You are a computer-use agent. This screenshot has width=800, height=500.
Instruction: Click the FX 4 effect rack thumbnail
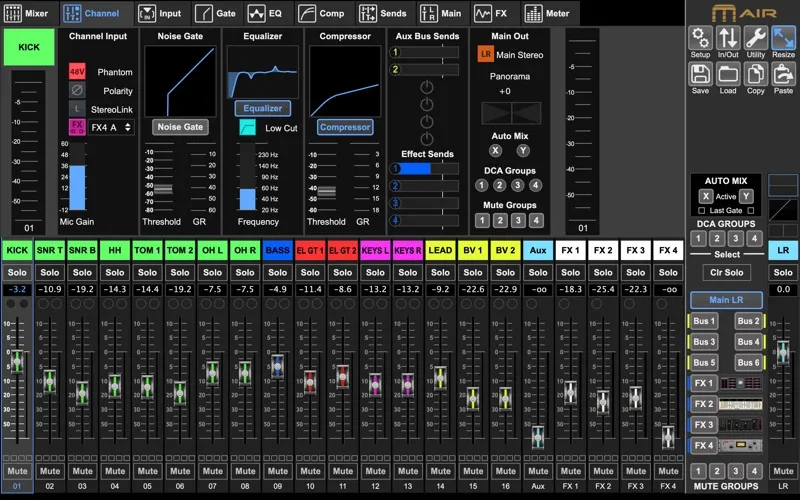tap(740, 445)
